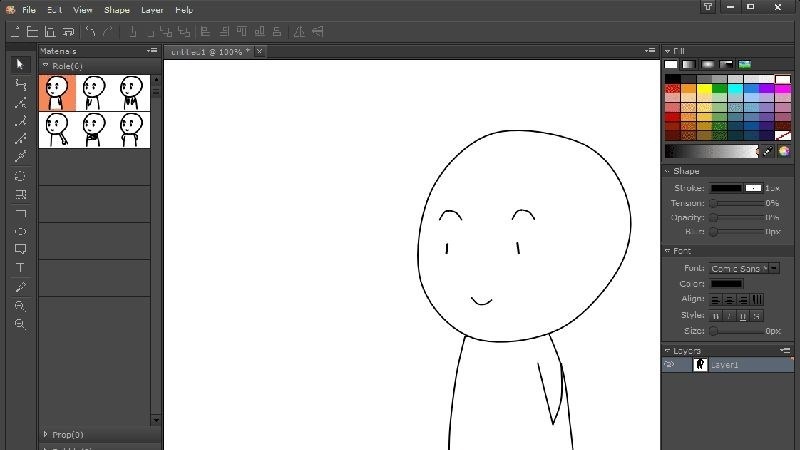Screen dimensions: 800x450
Task: Click the undo arrow in top toolbar
Action: pos(90,32)
